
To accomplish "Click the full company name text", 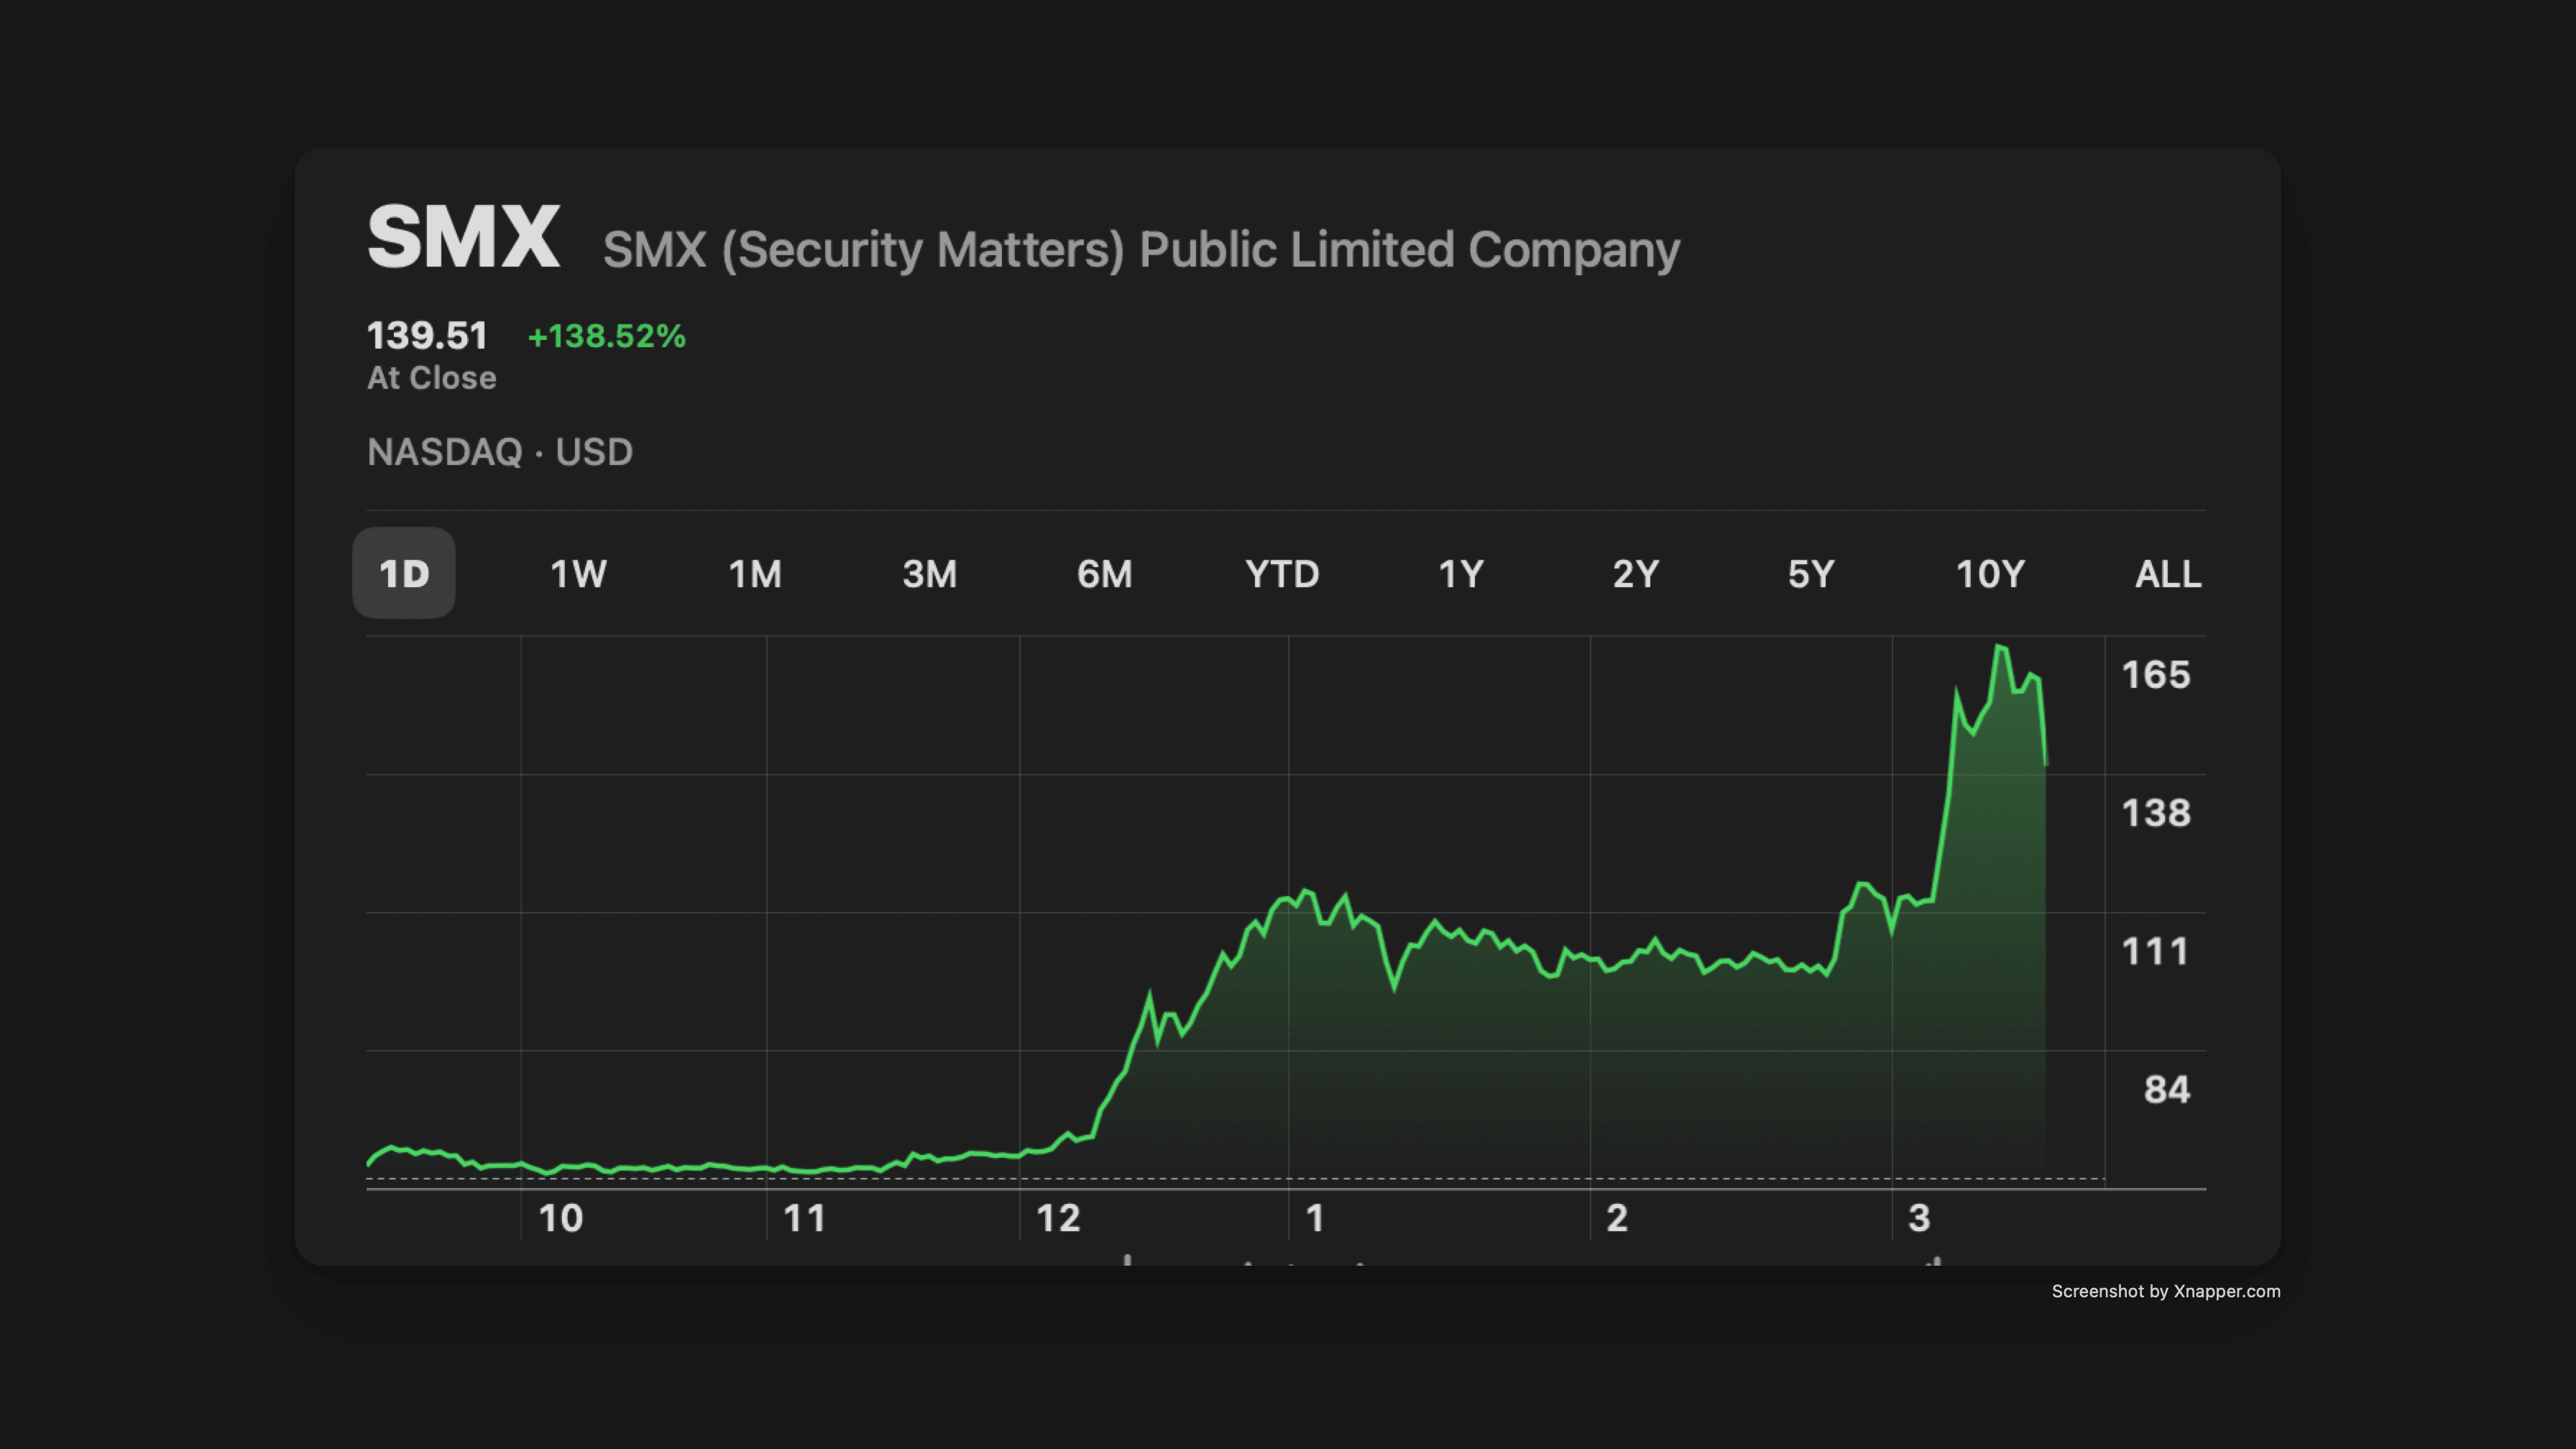I will coord(1141,248).
